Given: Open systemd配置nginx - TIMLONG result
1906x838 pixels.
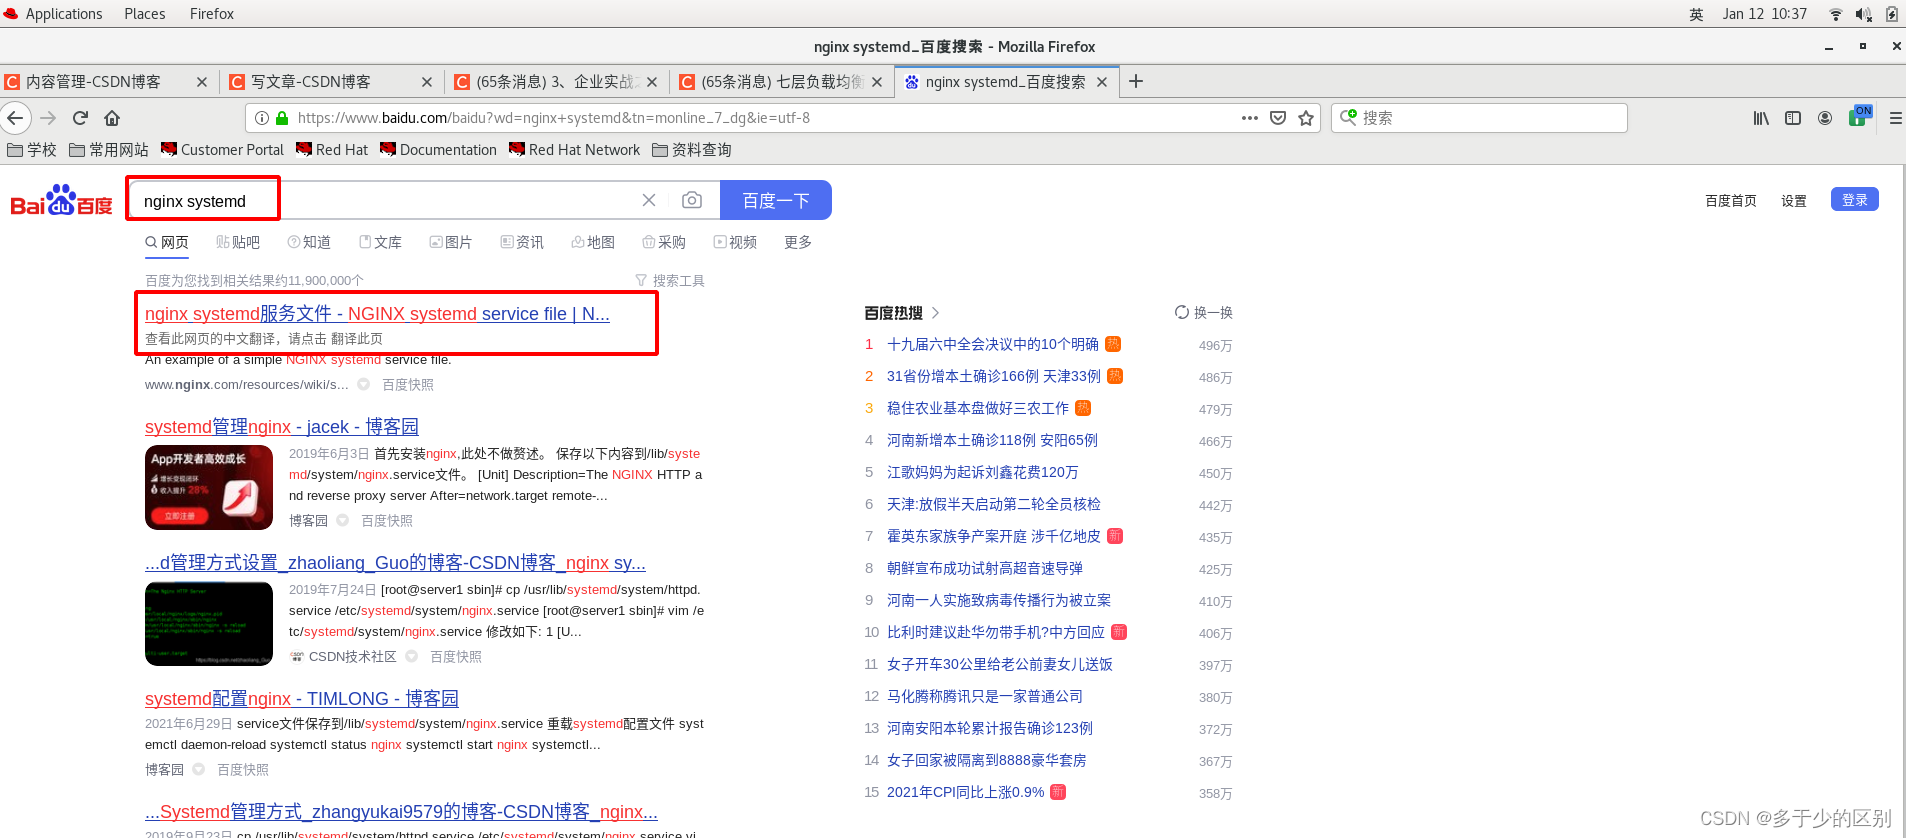Looking at the screenshot, I should pos(302,699).
